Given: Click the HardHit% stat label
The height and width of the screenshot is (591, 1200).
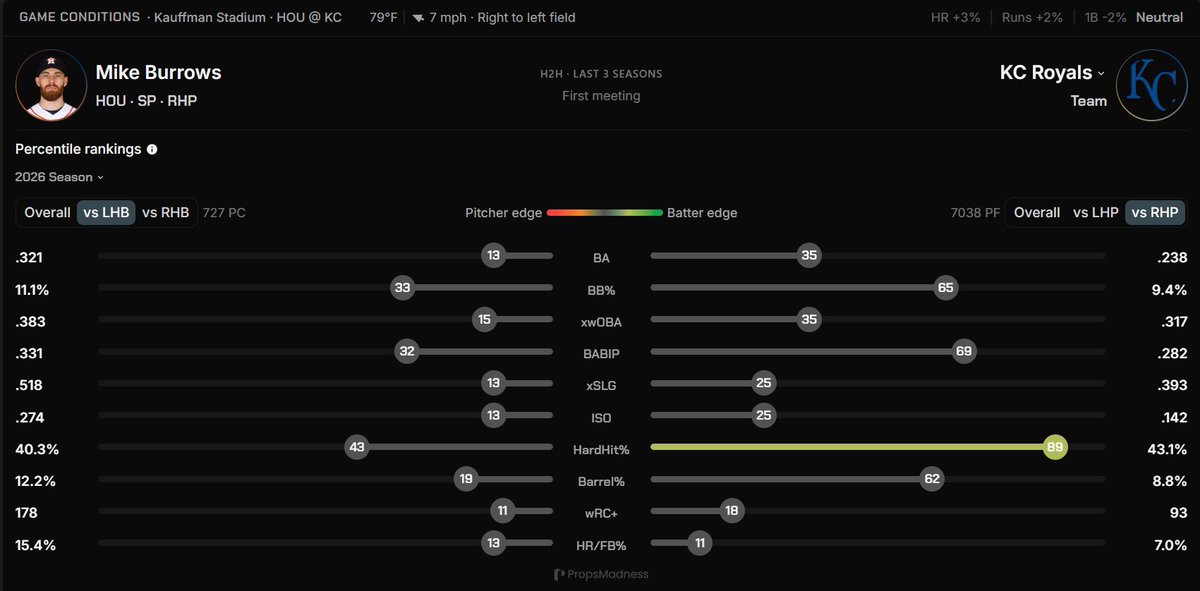Looking at the screenshot, I should (x=601, y=449).
